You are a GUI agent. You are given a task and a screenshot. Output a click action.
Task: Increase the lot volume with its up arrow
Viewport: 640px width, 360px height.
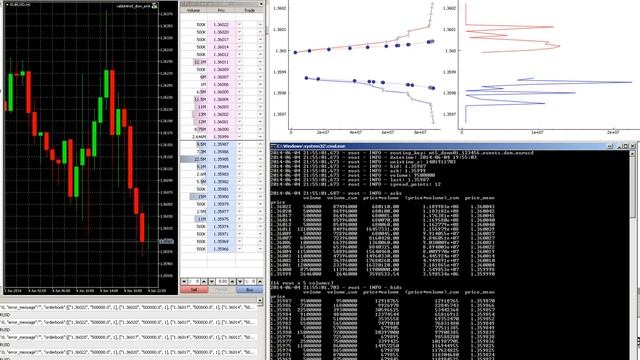tap(232, 282)
